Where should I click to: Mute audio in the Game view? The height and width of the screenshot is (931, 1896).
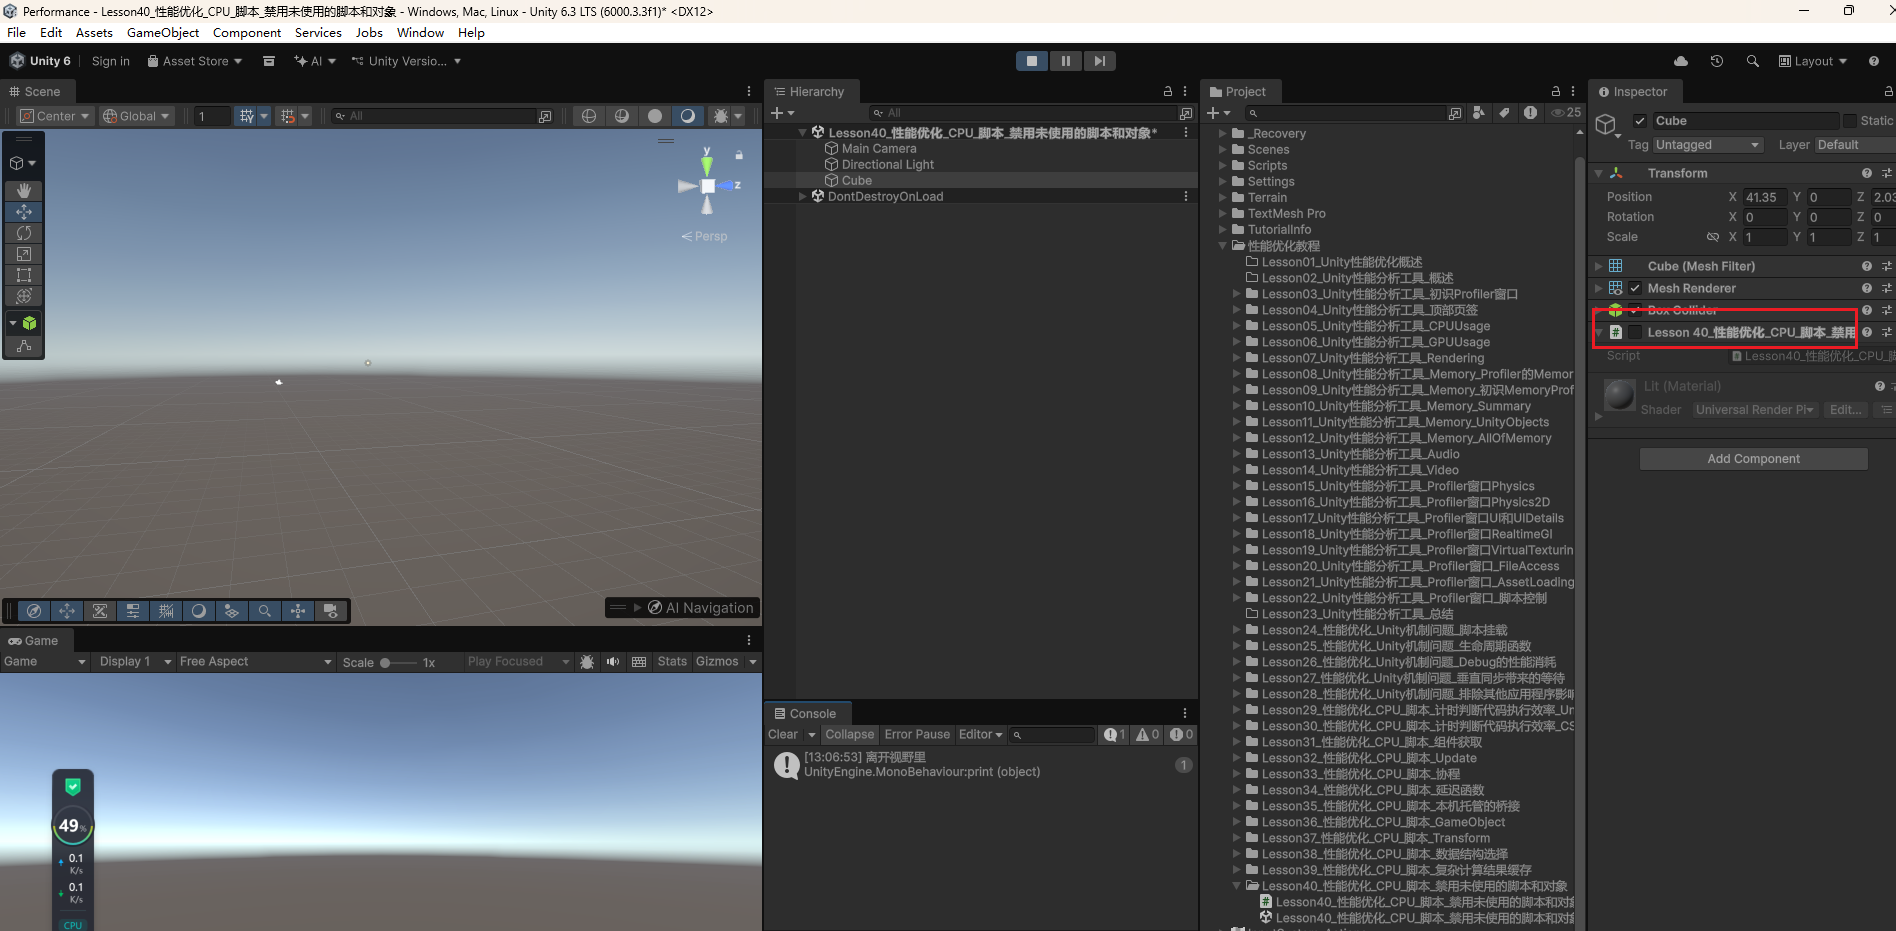pyautogui.click(x=613, y=662)
